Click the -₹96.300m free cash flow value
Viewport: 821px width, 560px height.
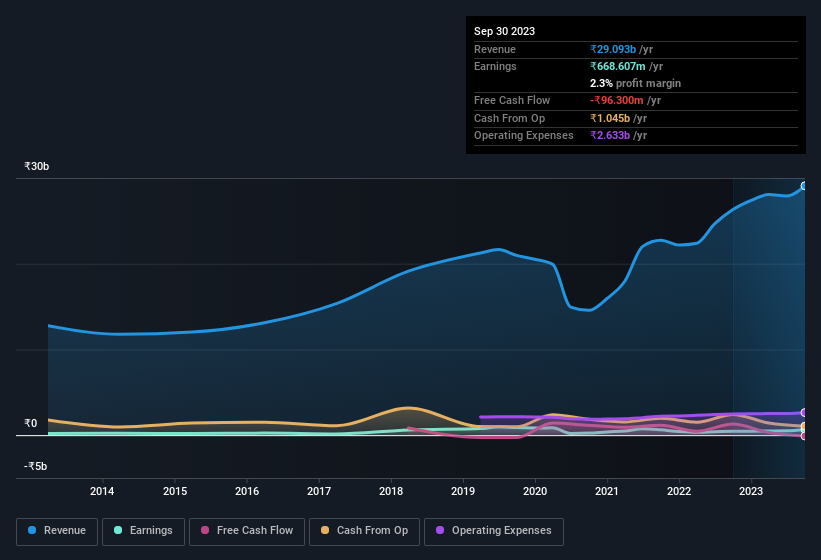[617, 100]
